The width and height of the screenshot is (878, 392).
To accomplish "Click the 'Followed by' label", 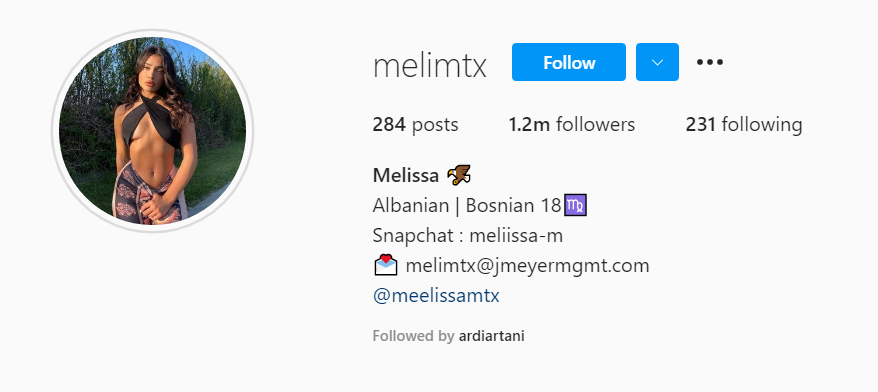I will point(413,336).
